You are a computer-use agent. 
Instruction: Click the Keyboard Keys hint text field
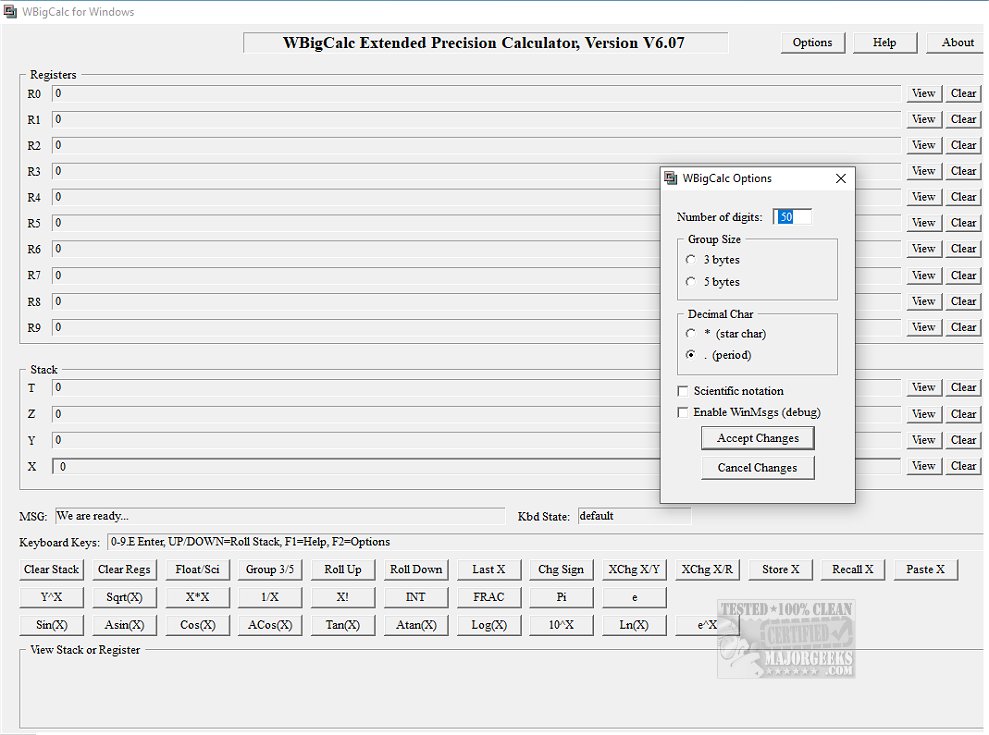545,542
